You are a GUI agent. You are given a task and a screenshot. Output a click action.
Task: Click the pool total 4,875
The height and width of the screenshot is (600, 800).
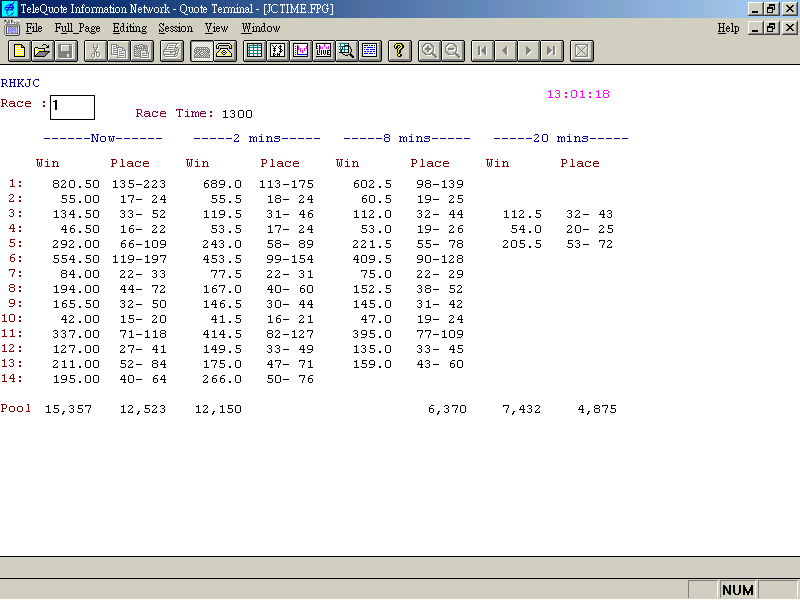pyautogui.click(x=597, y=409)
